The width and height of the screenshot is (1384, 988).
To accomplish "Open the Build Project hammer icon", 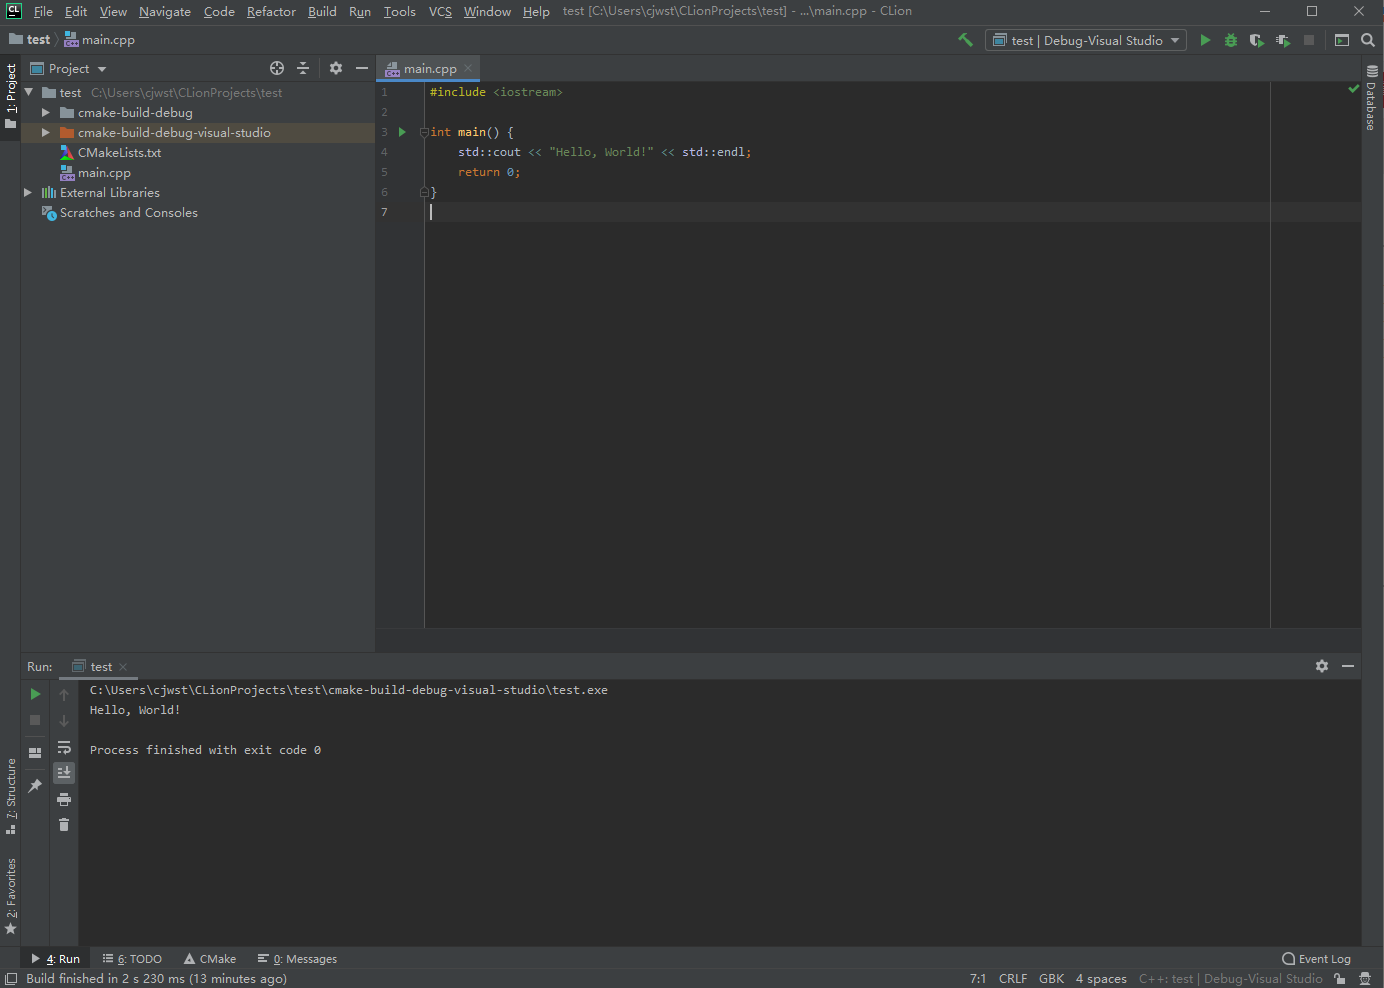I will pos(966,39).
